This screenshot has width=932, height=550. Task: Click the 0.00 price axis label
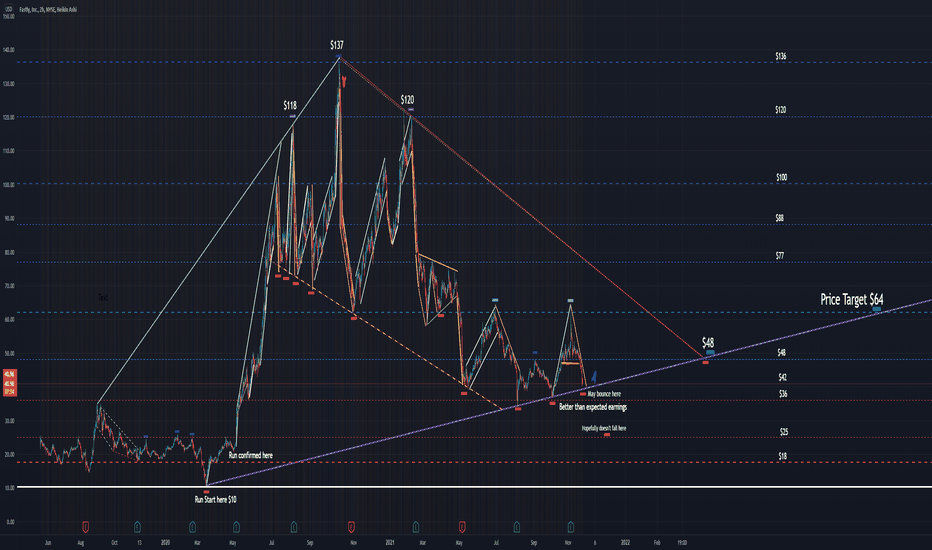pos(10,522)
